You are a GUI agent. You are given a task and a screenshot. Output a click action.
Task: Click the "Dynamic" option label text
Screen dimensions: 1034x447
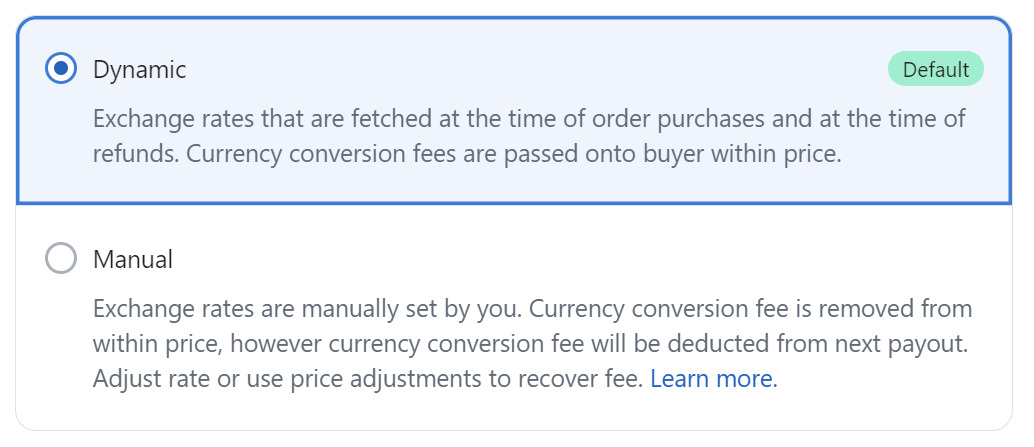[x=139, y=70]
